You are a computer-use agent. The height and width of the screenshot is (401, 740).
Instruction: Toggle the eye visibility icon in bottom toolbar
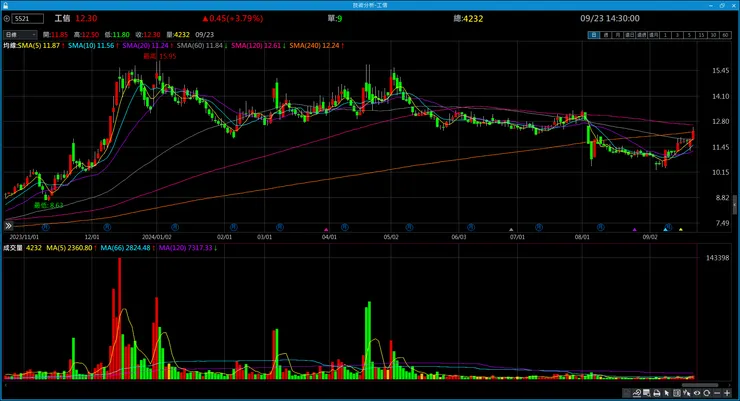pos(697,393)
